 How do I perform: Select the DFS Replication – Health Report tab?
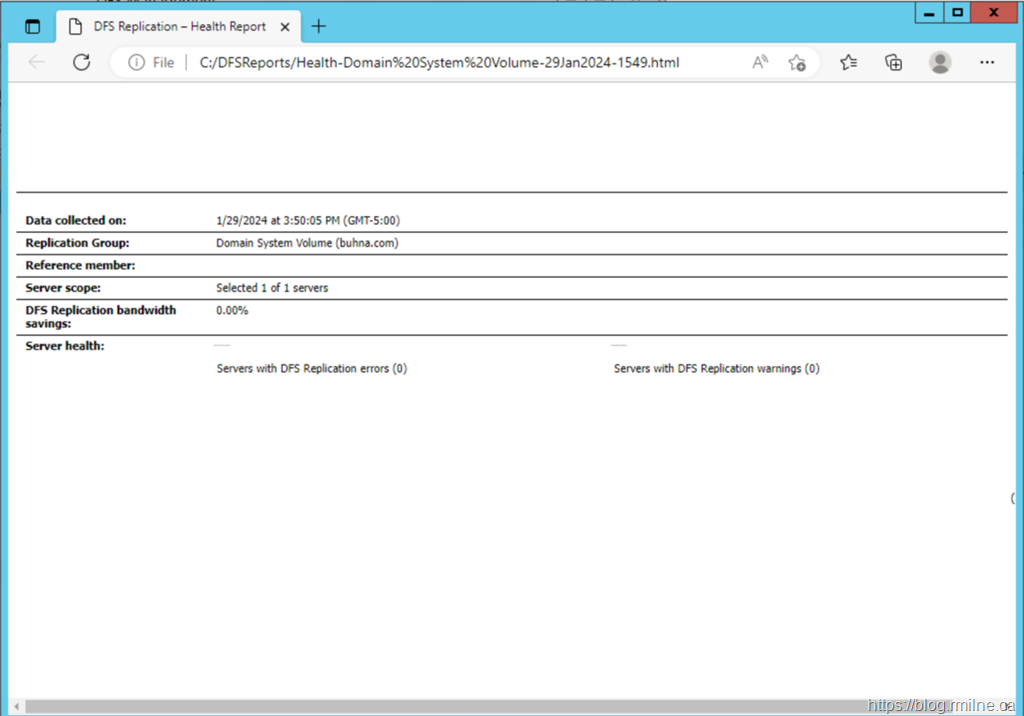178,27
